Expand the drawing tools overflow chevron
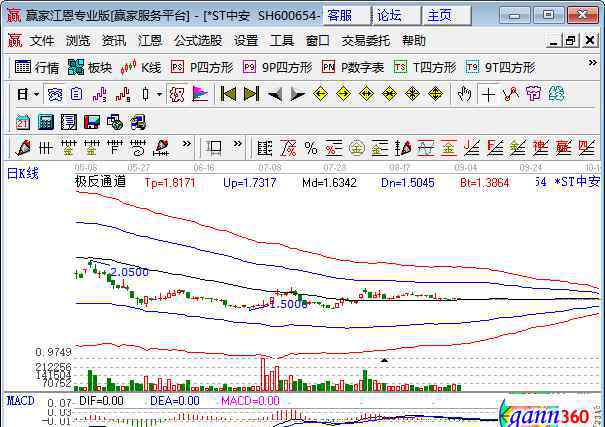 (186, 144)
